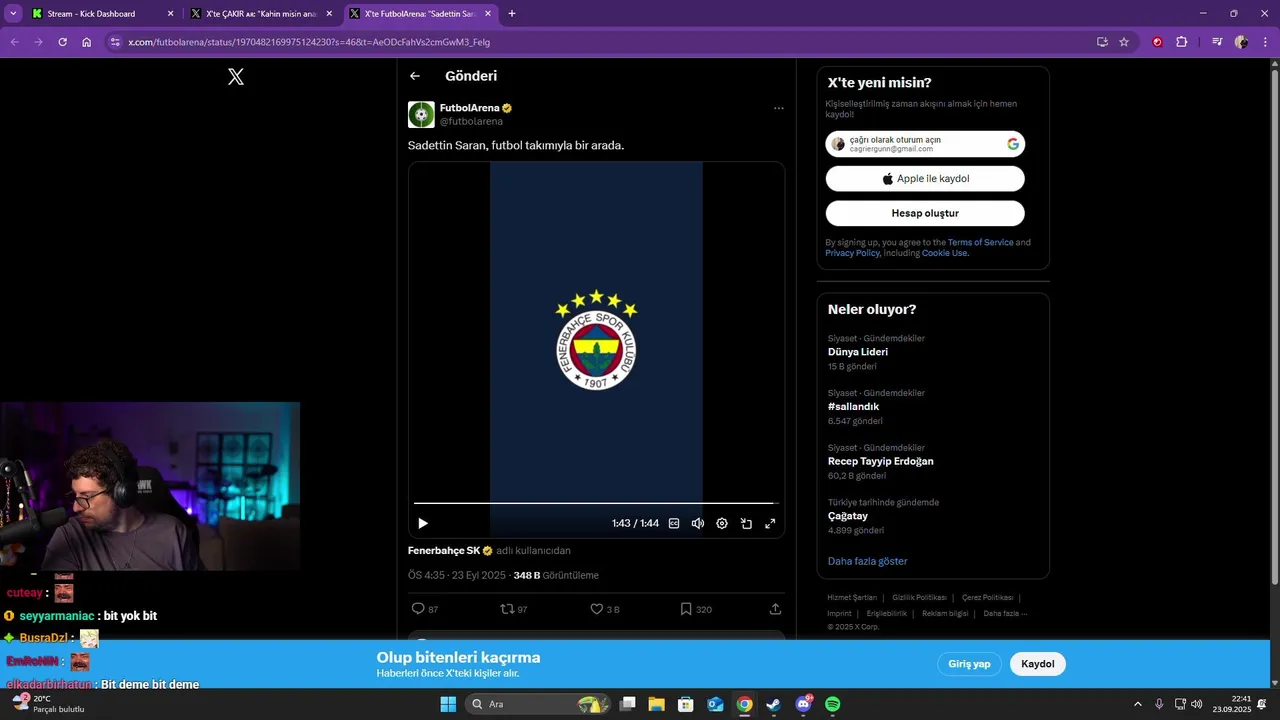Open @futbolarena handle link

471,121
